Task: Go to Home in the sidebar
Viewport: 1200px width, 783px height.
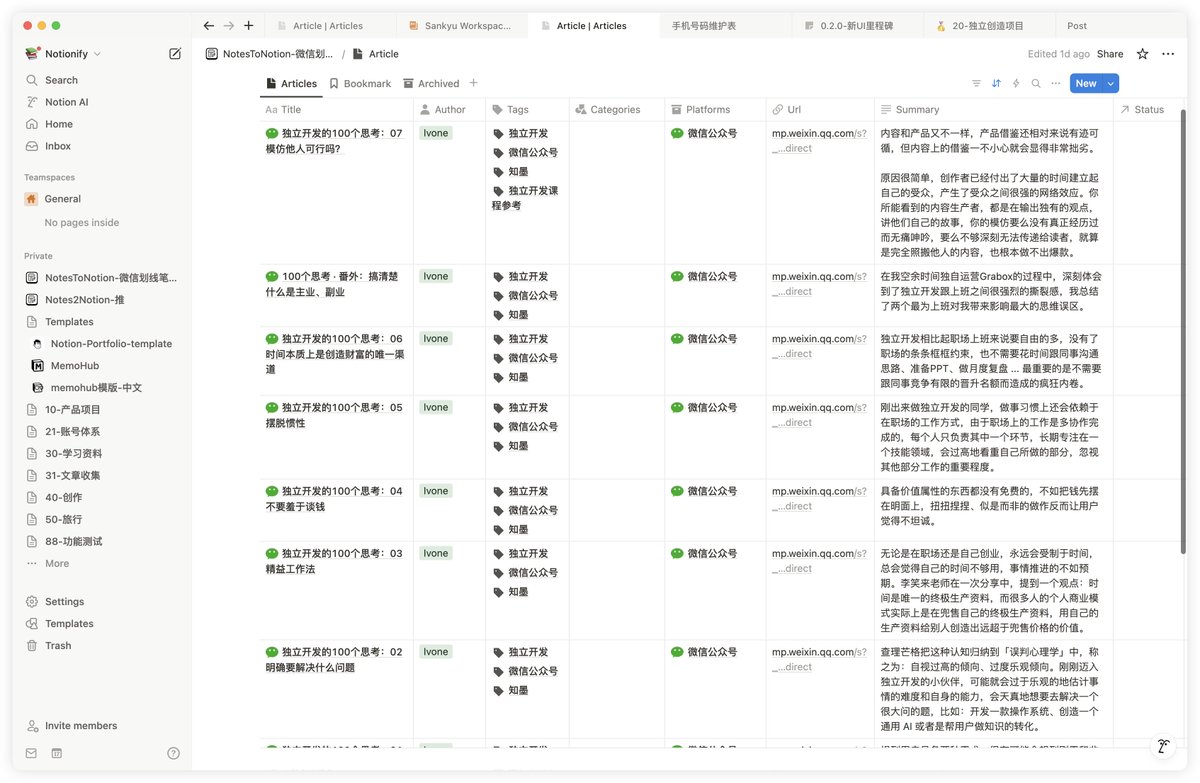Action: tap(59, 124)
